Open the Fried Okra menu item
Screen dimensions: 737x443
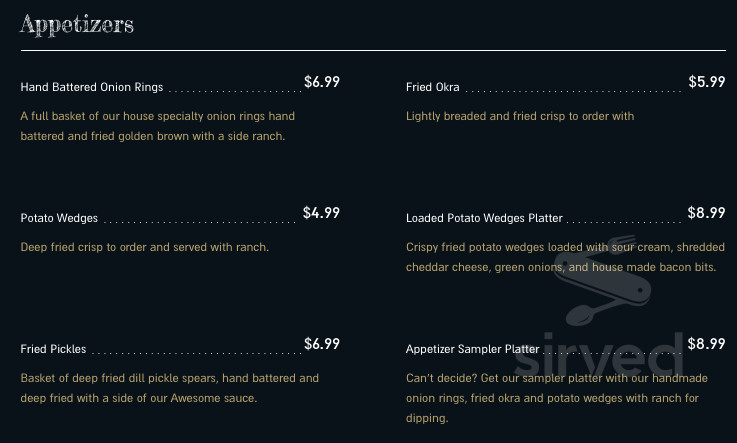(x=433, y=87)
